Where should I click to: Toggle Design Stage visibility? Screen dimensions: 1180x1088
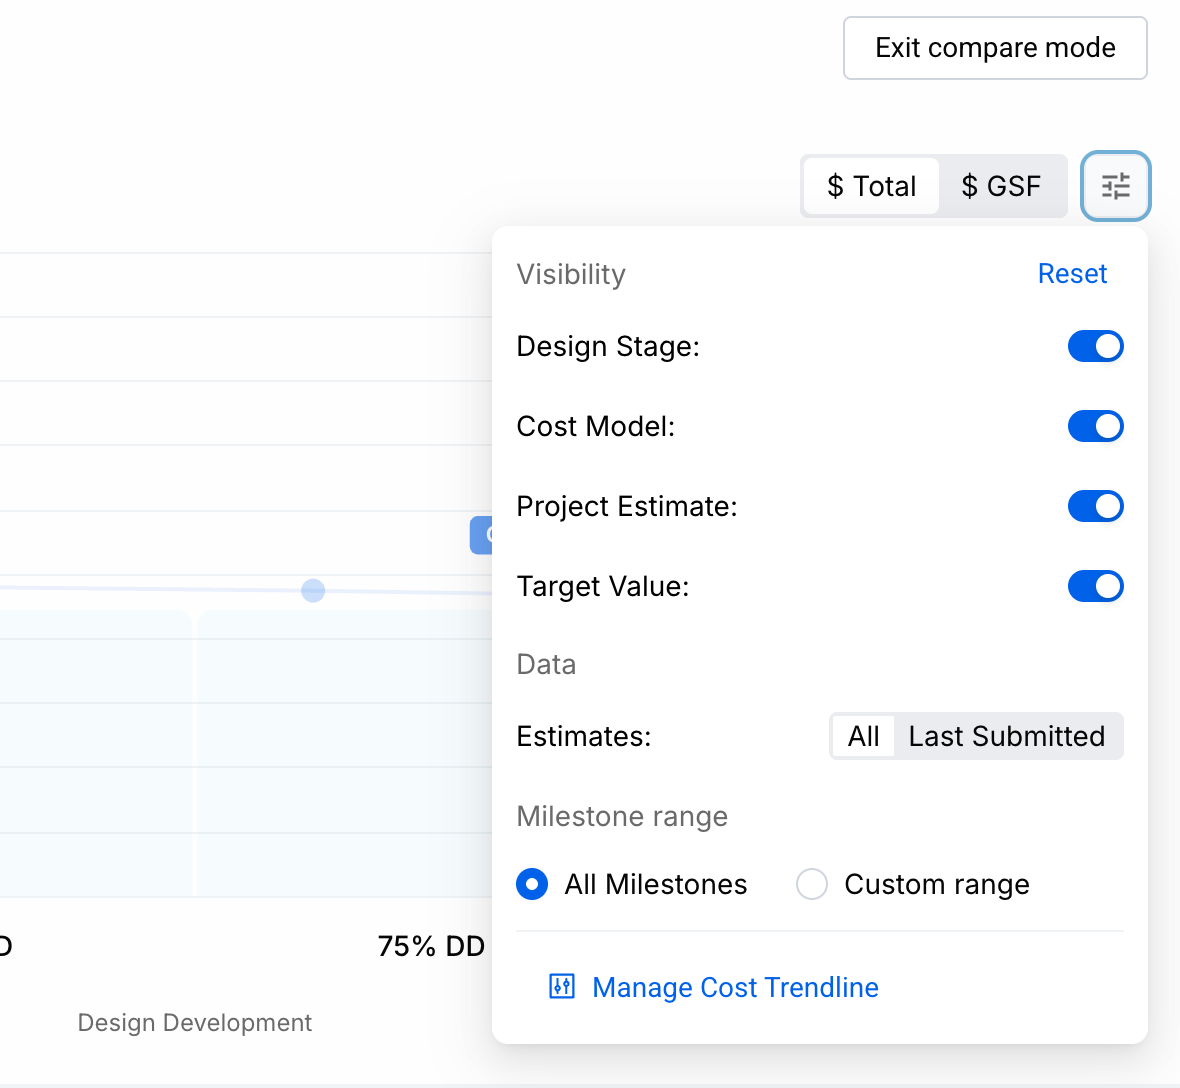pos(1095,346)
